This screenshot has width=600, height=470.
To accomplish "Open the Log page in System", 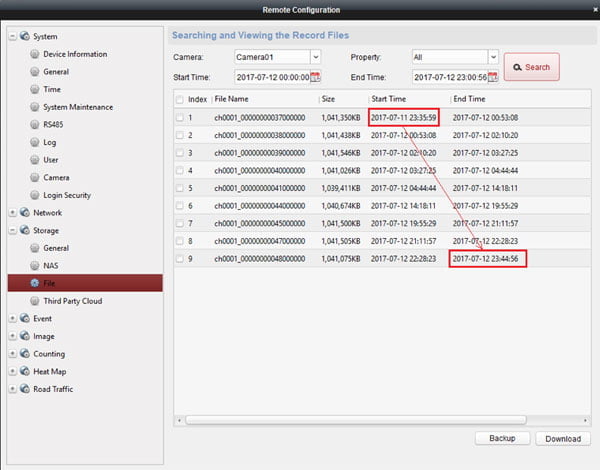I will click(51, 142).
